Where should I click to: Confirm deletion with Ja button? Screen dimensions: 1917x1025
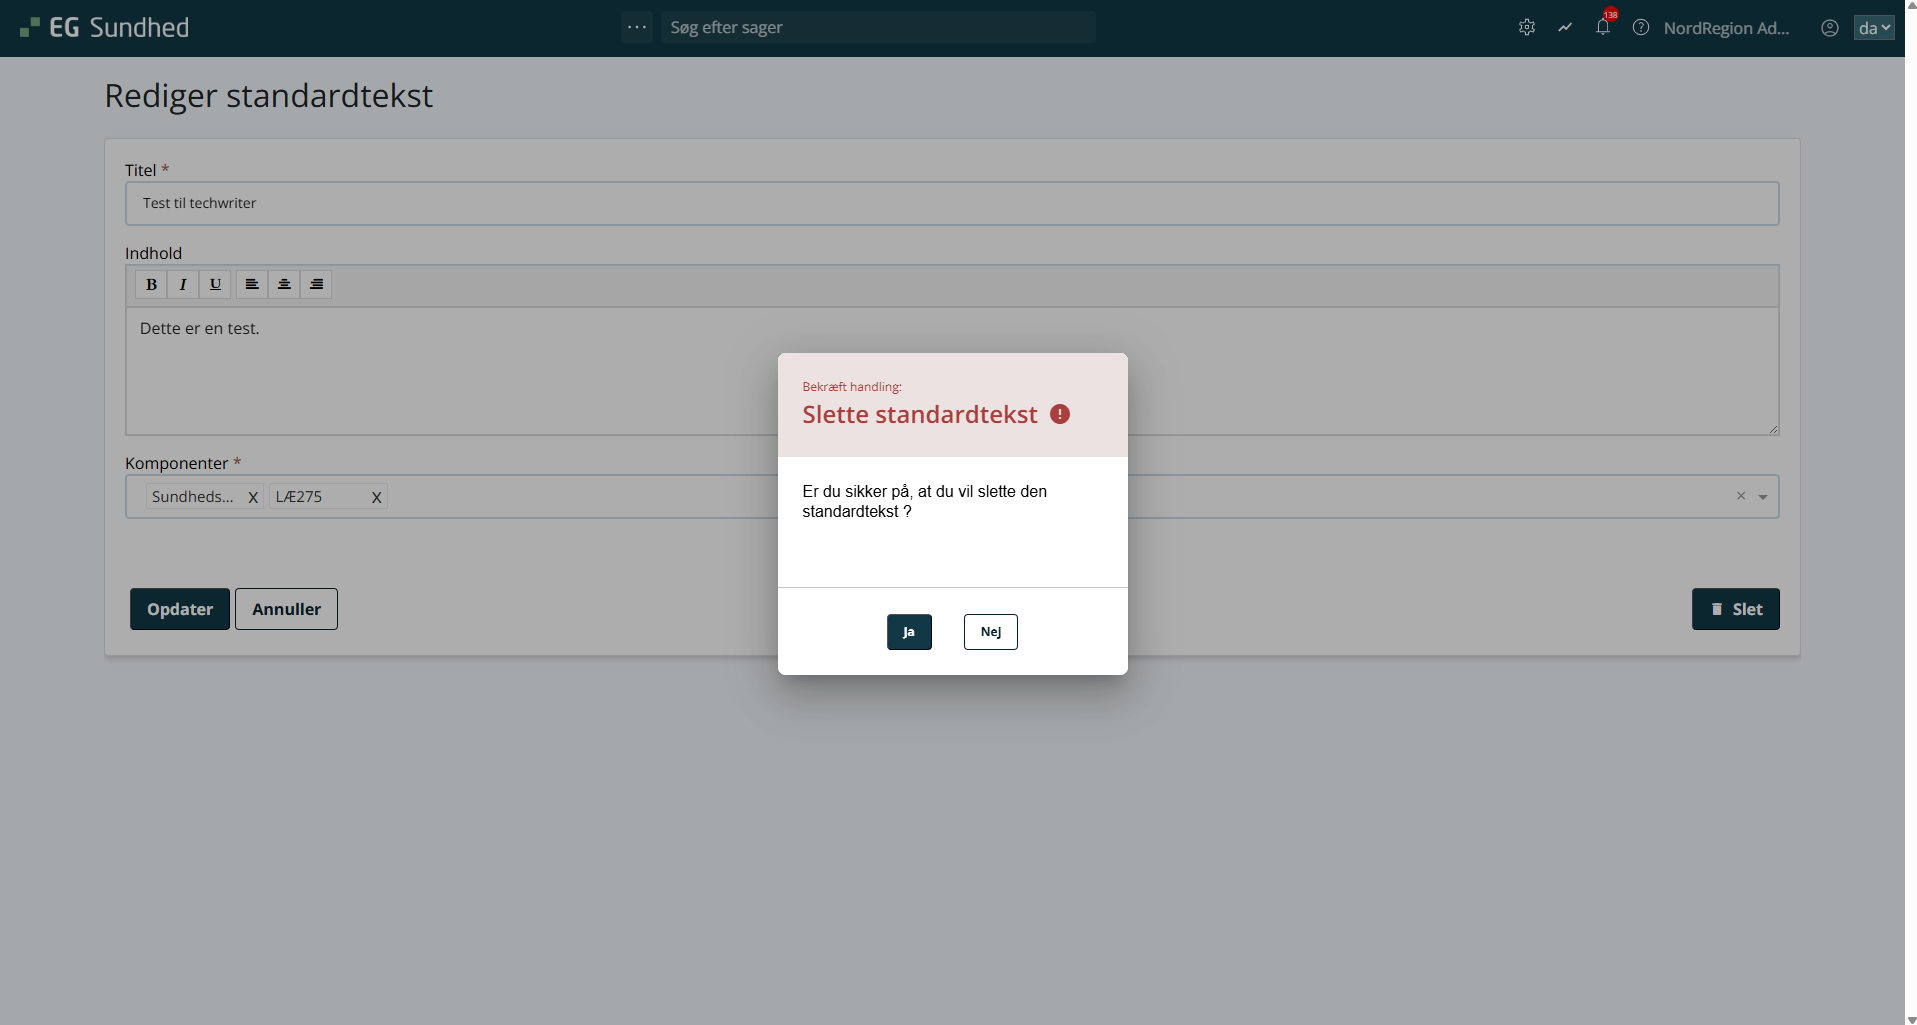[909, 632]
